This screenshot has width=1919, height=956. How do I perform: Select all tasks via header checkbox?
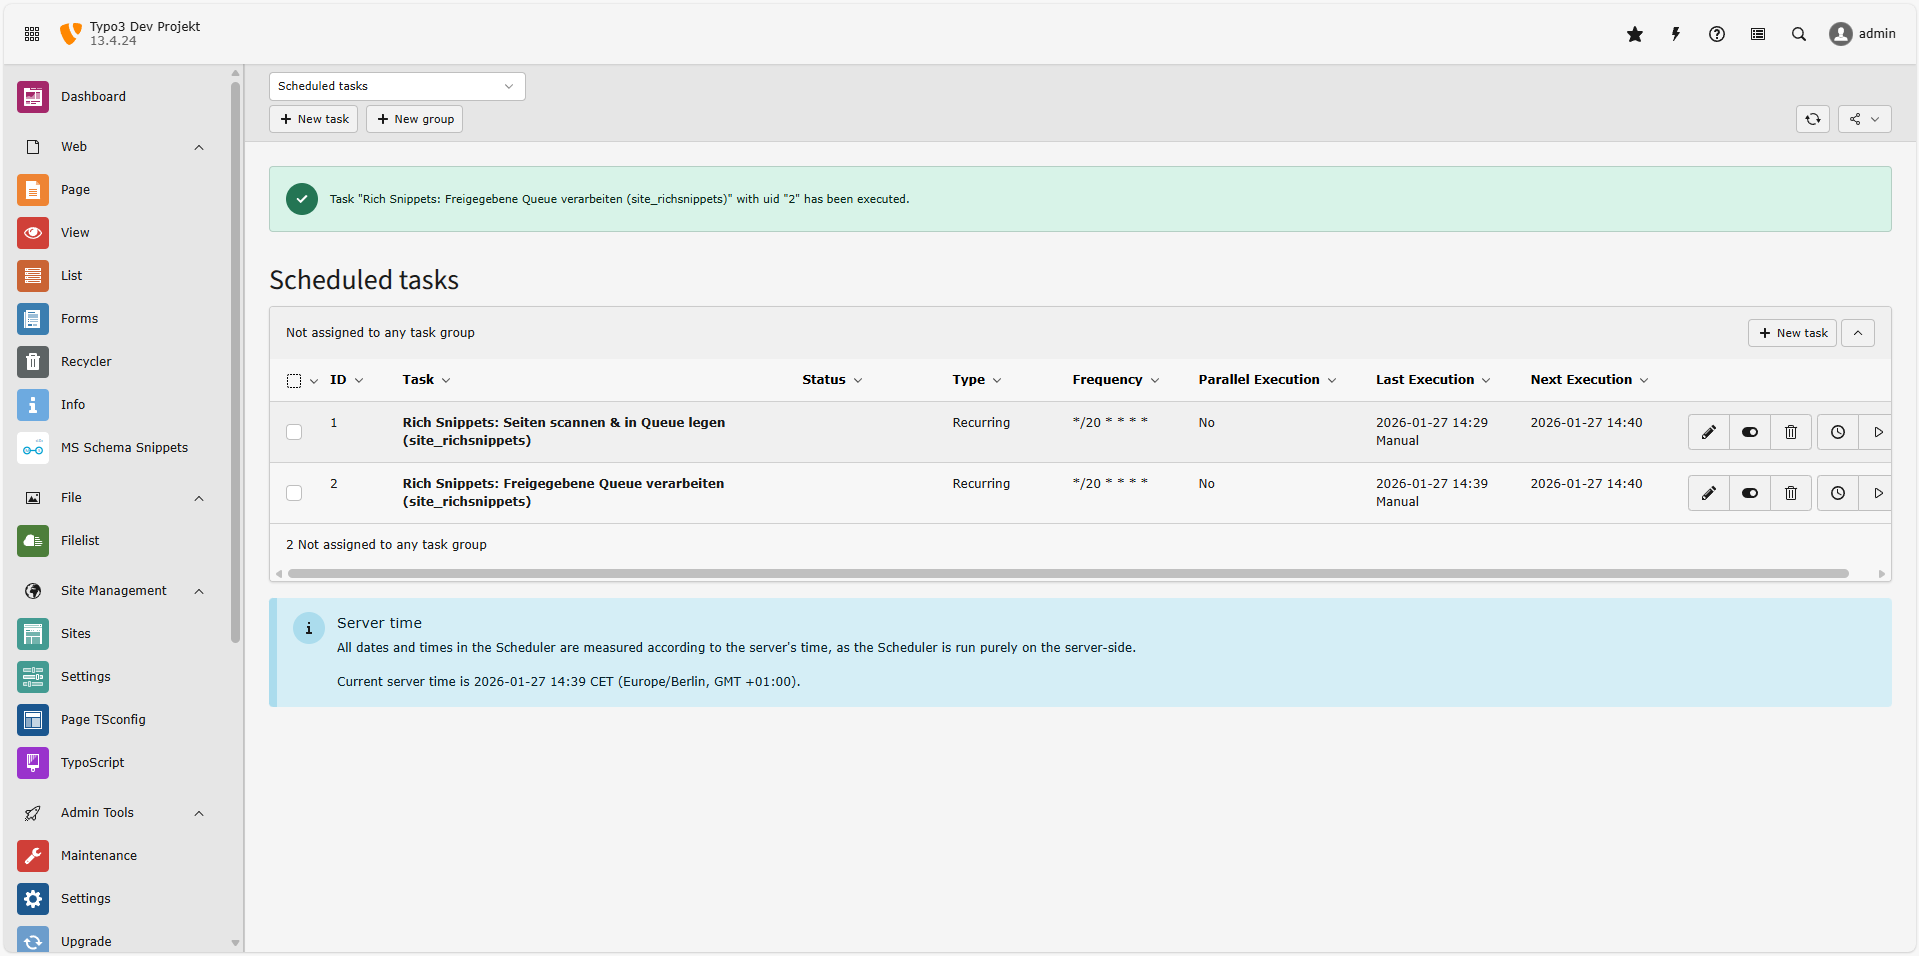(293, 380)
